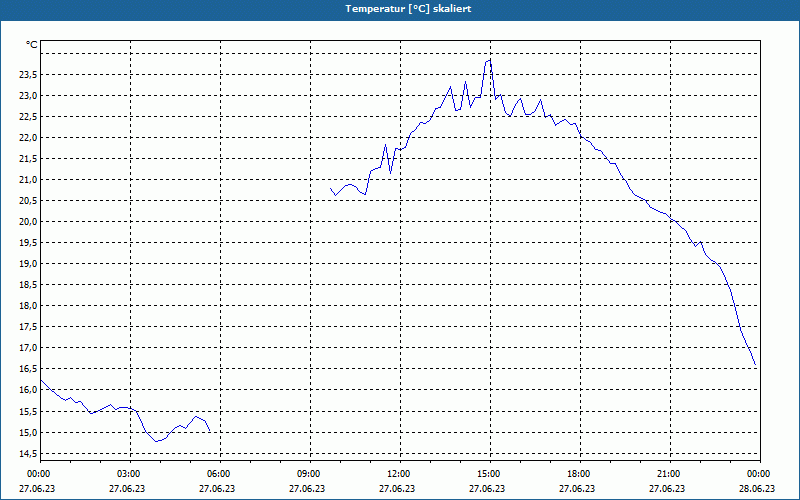Click the 16,5 y-axis label

tap(28, 369)
